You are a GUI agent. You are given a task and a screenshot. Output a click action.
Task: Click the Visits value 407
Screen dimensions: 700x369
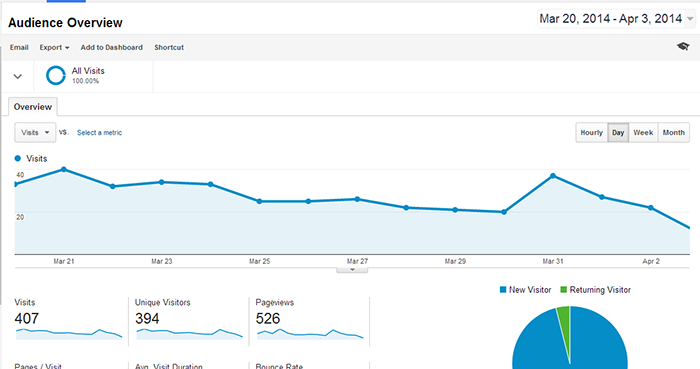click(27, 319)
